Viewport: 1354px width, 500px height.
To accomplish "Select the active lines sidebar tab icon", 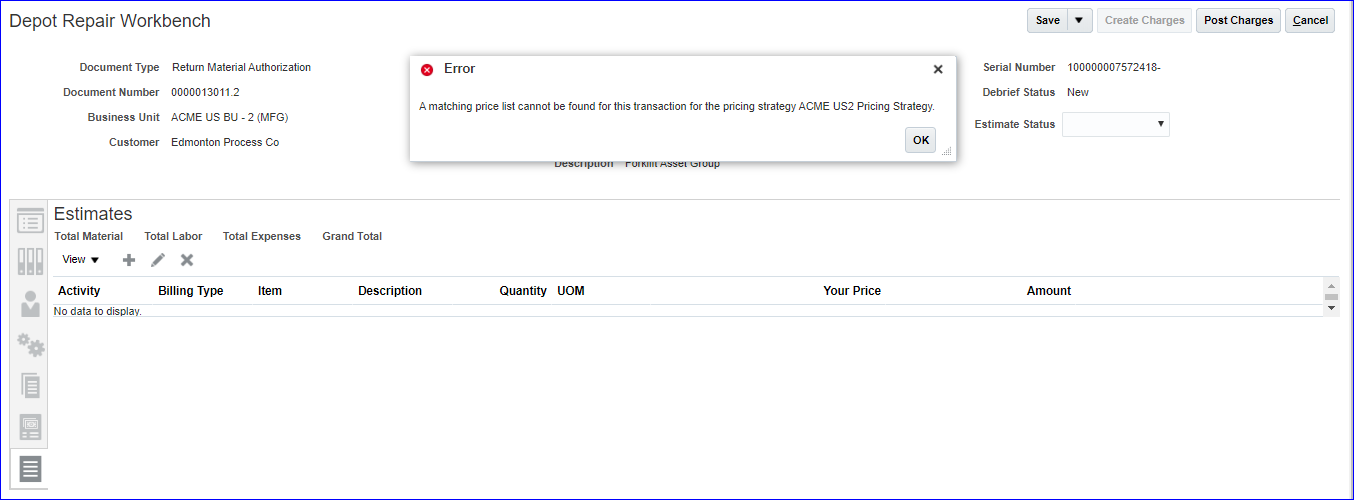I will tap(30, 468).
